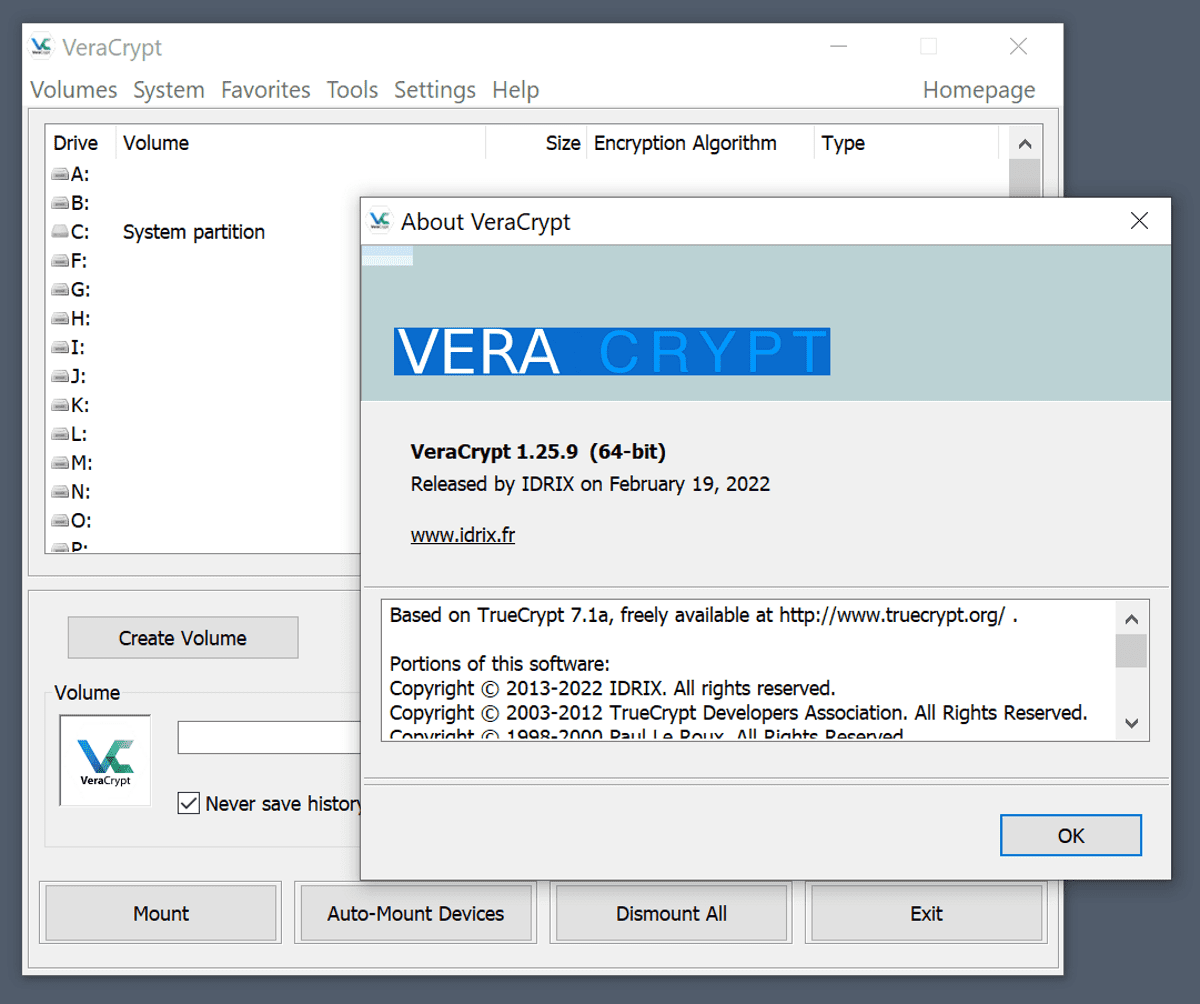Click the G: drive icon in list
Viewport: 1200px width, 1004px height.
(60, 291)
